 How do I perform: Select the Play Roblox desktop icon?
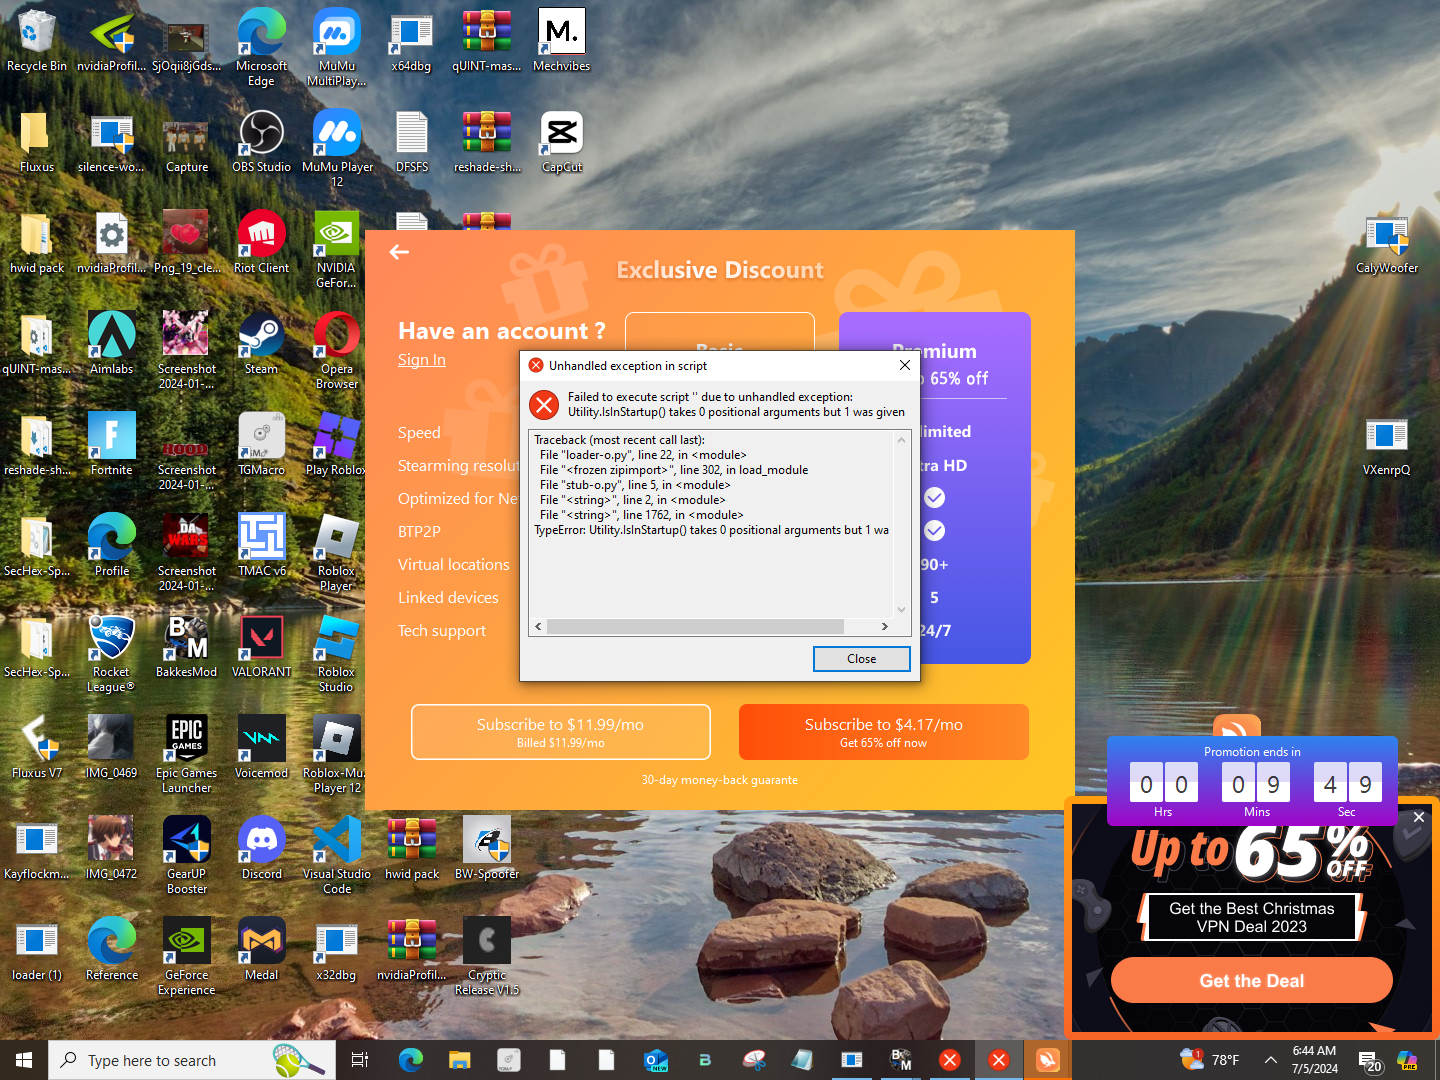tap(336, 446)
